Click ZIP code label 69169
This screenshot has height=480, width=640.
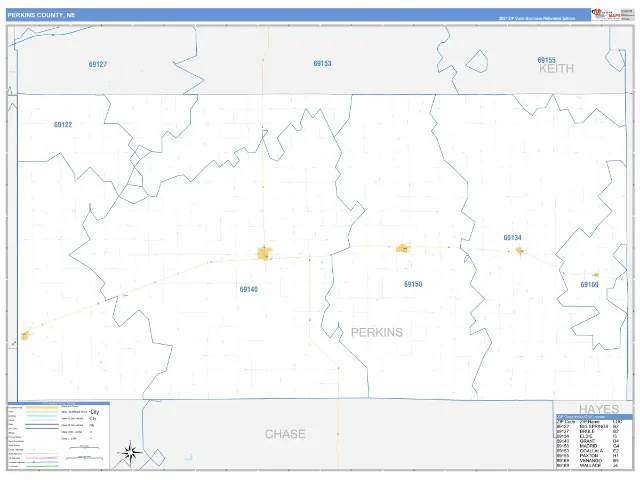pos(589,284)
